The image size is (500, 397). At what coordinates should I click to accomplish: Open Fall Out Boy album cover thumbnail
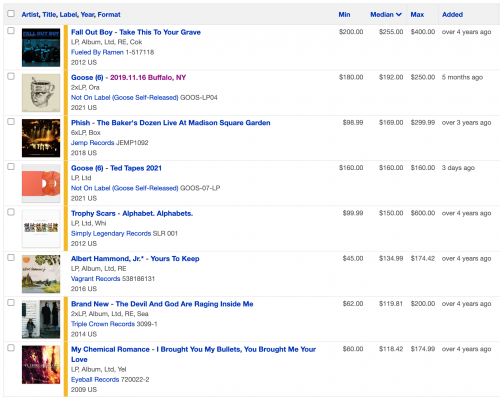(x=41, y=47)
